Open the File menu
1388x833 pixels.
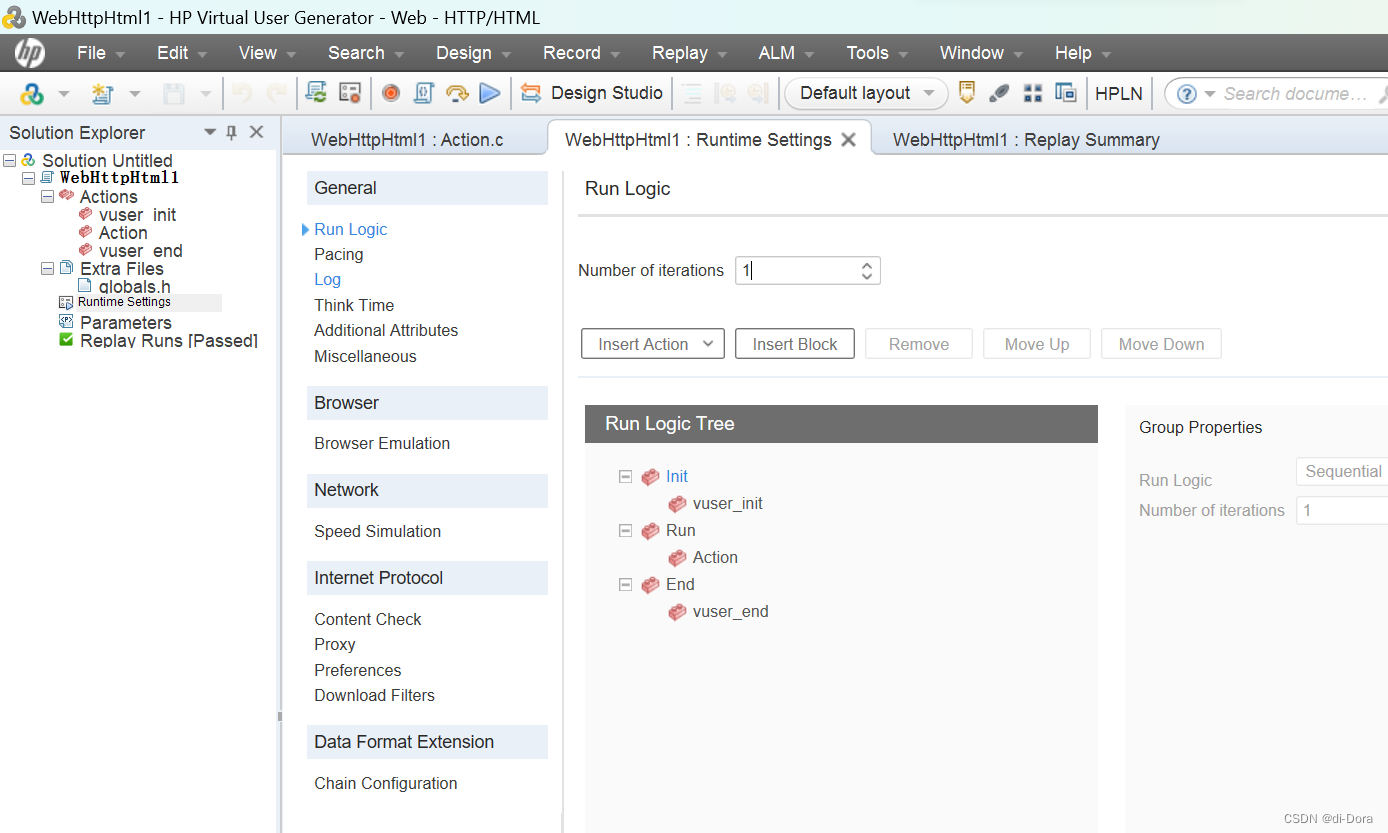click(100, 53)
